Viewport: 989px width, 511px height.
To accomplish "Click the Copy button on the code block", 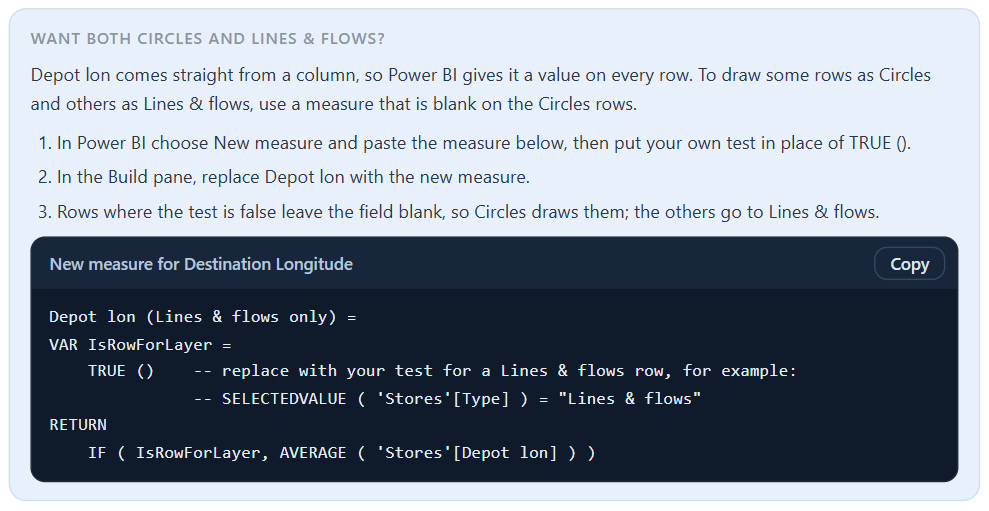I will [909, 264].
